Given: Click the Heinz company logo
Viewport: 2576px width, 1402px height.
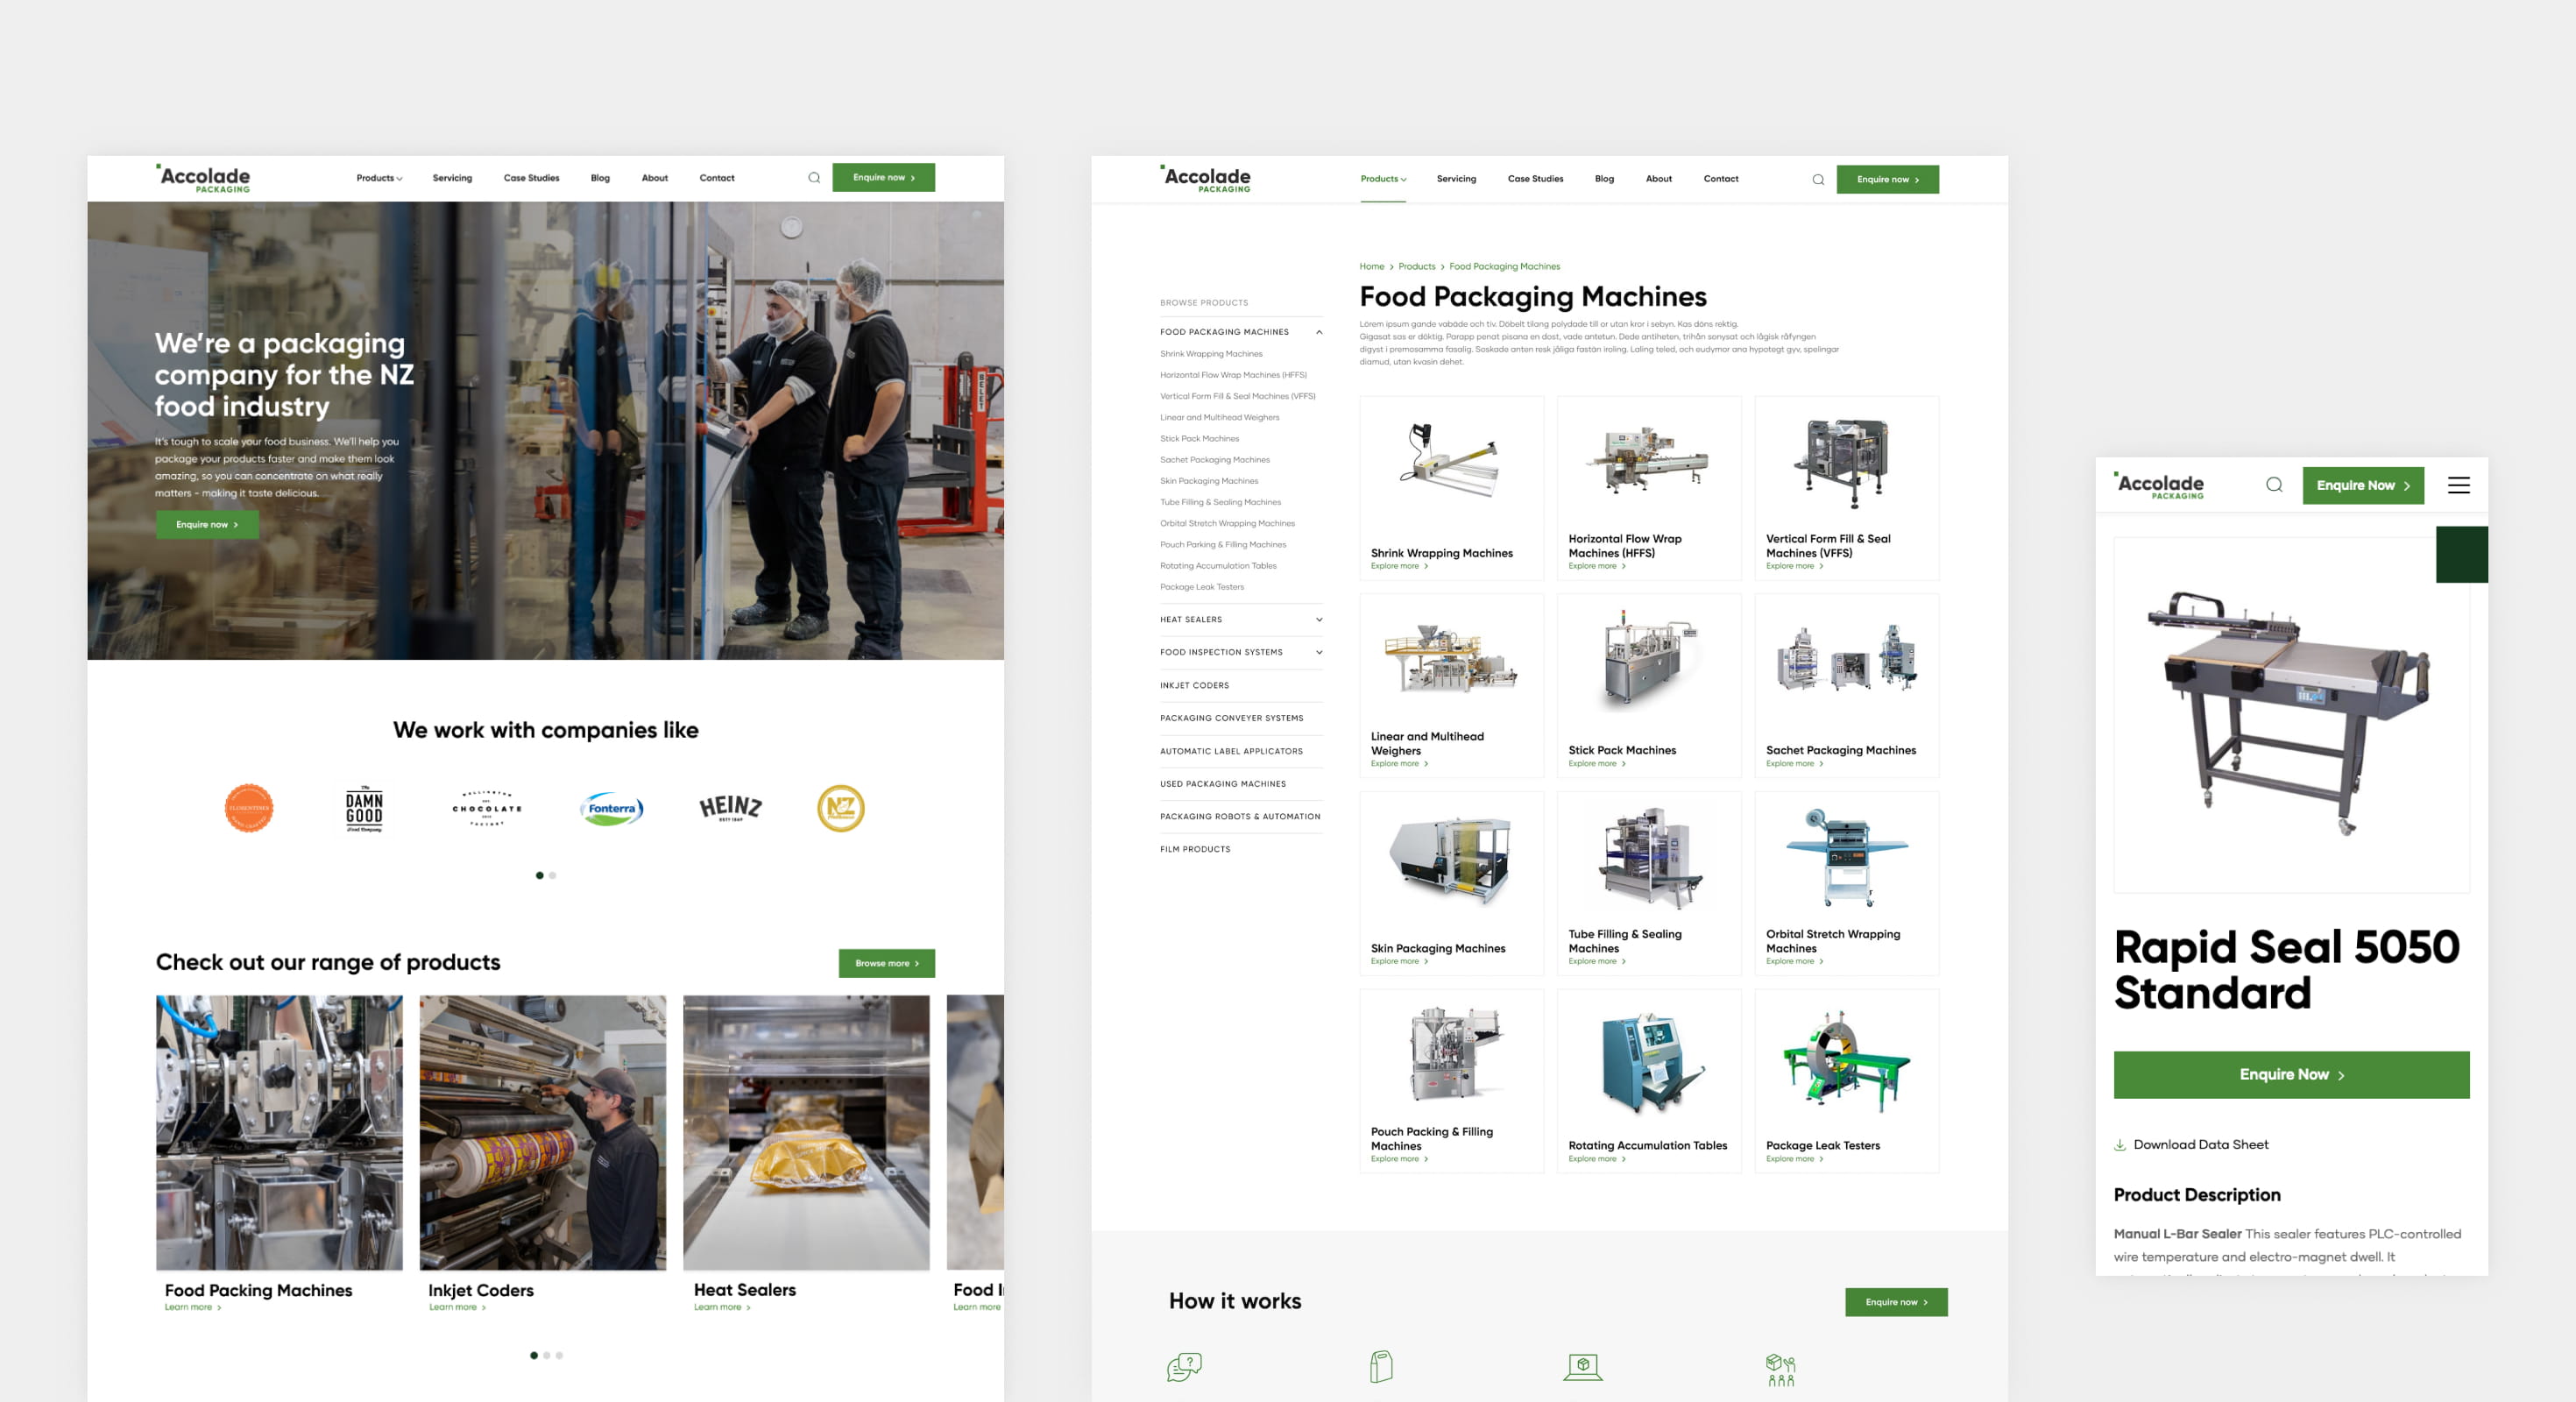Looking at the screenshot, I should tap(730, 808).
